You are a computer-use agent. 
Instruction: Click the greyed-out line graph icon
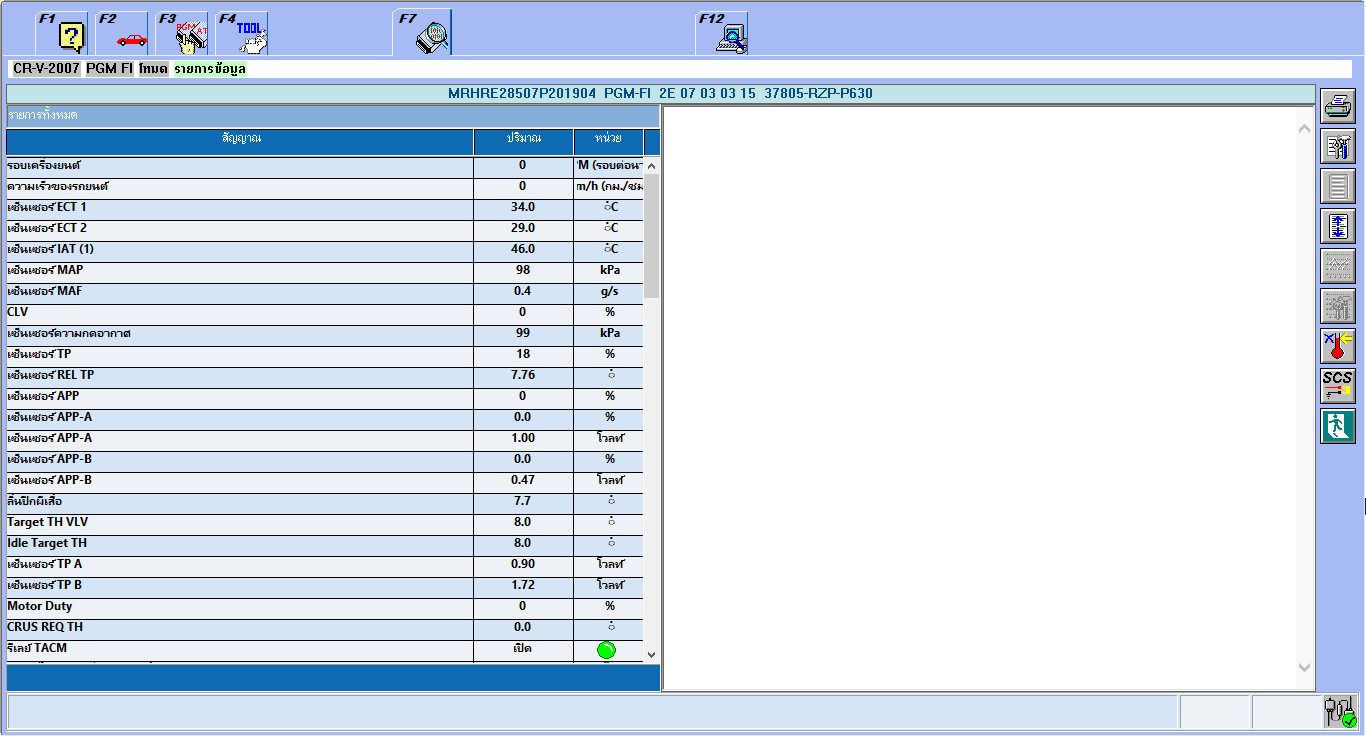pyautogui.click(x=1338, y=266)
